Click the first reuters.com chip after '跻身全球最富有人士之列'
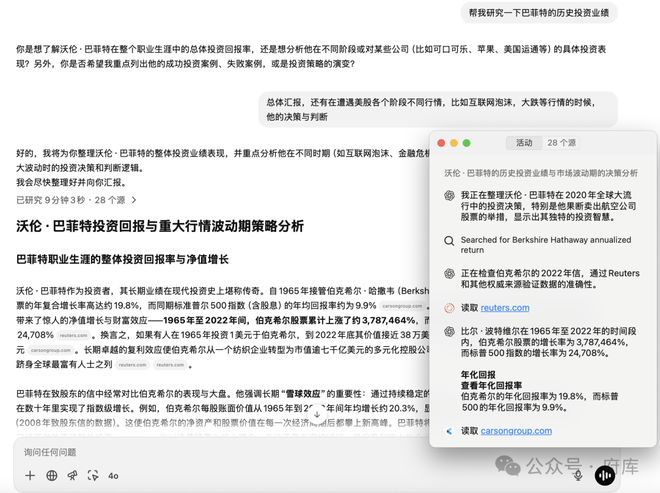Viewport: 660px width, 493px height. click(x=133, y=365)
